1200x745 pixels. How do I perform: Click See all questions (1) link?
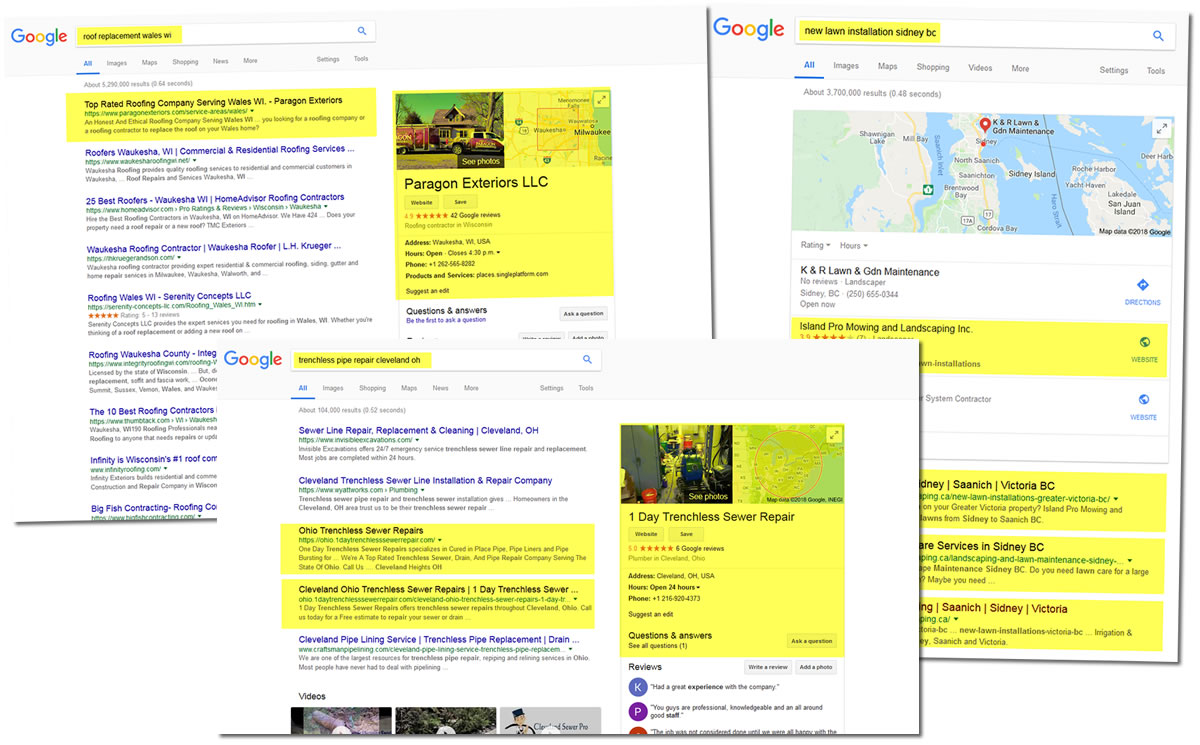[657, 646]
